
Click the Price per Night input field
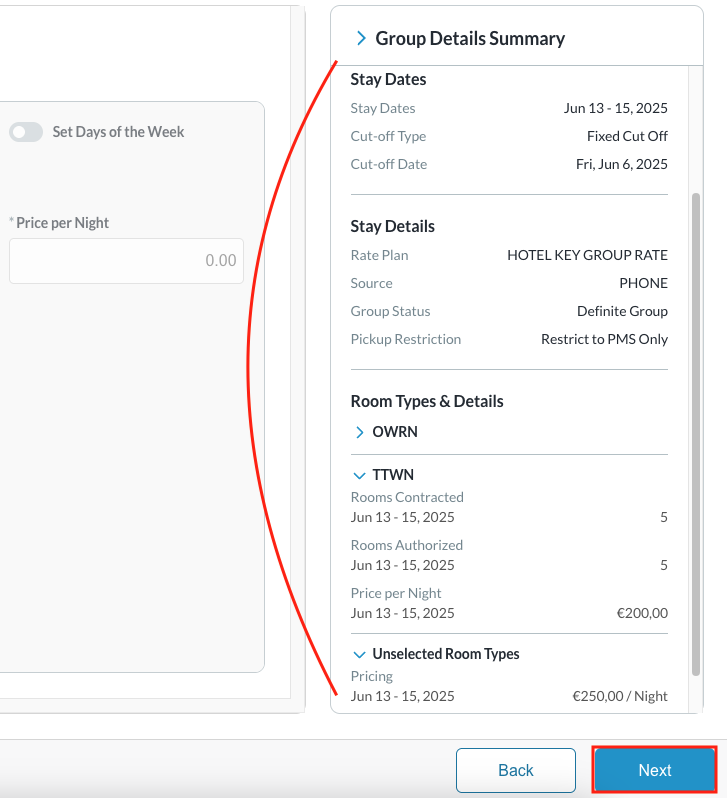[126, 261]
